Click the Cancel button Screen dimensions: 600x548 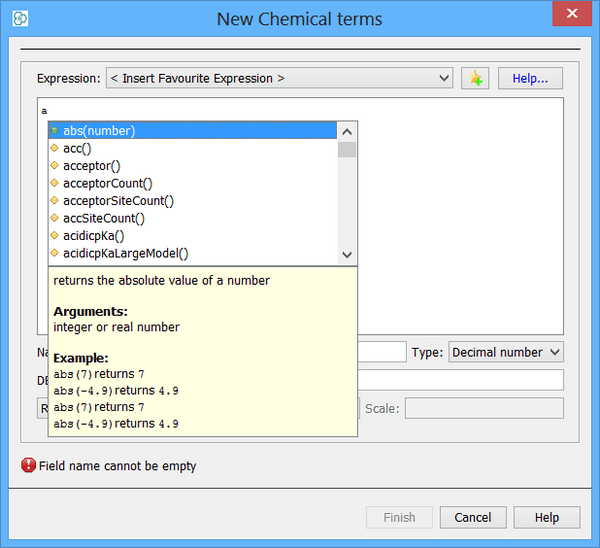pyautogui.click(x=472, y=518)
